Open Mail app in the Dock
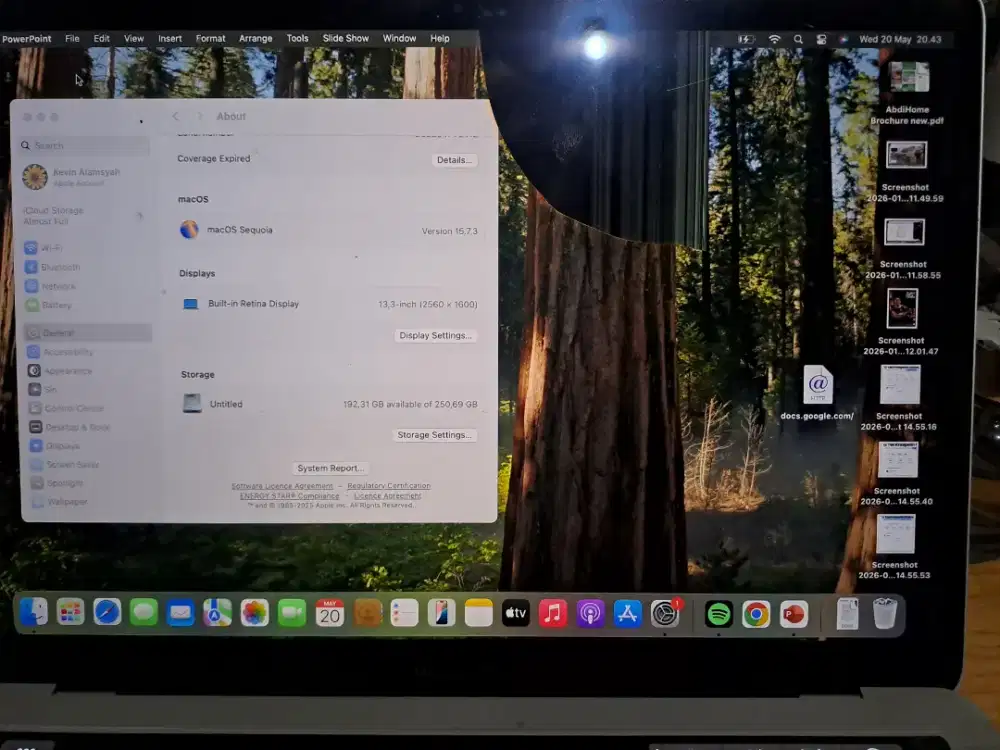 click(180, 614)
